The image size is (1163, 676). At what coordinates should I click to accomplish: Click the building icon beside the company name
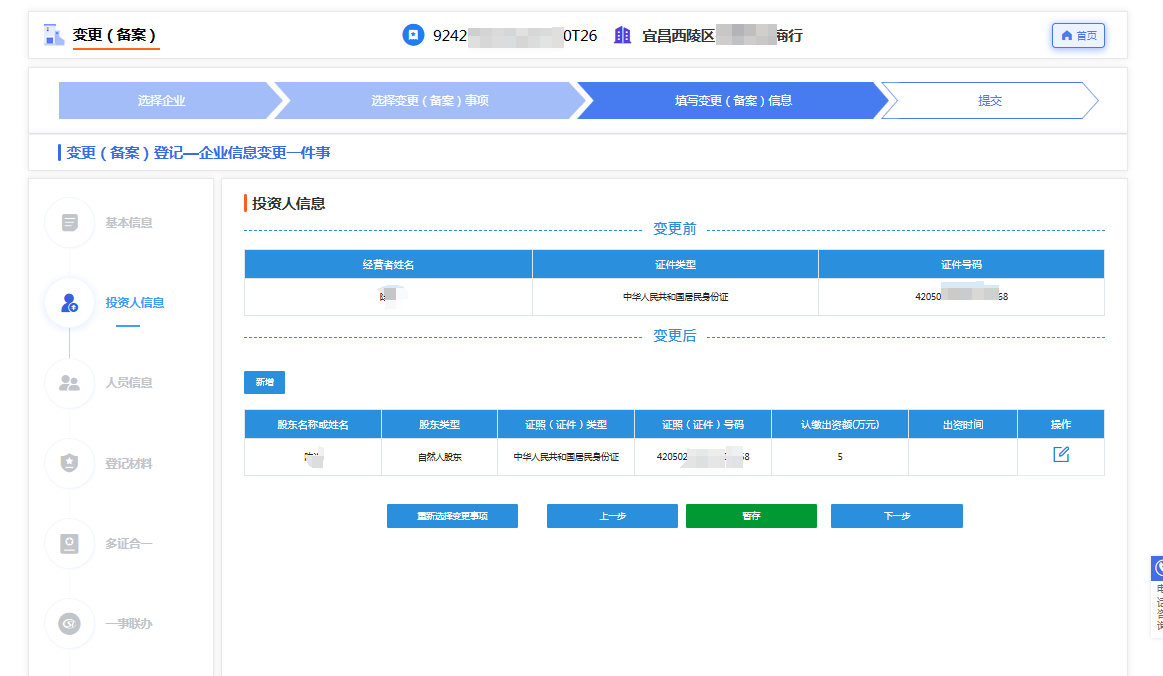[x=622, y=35]
